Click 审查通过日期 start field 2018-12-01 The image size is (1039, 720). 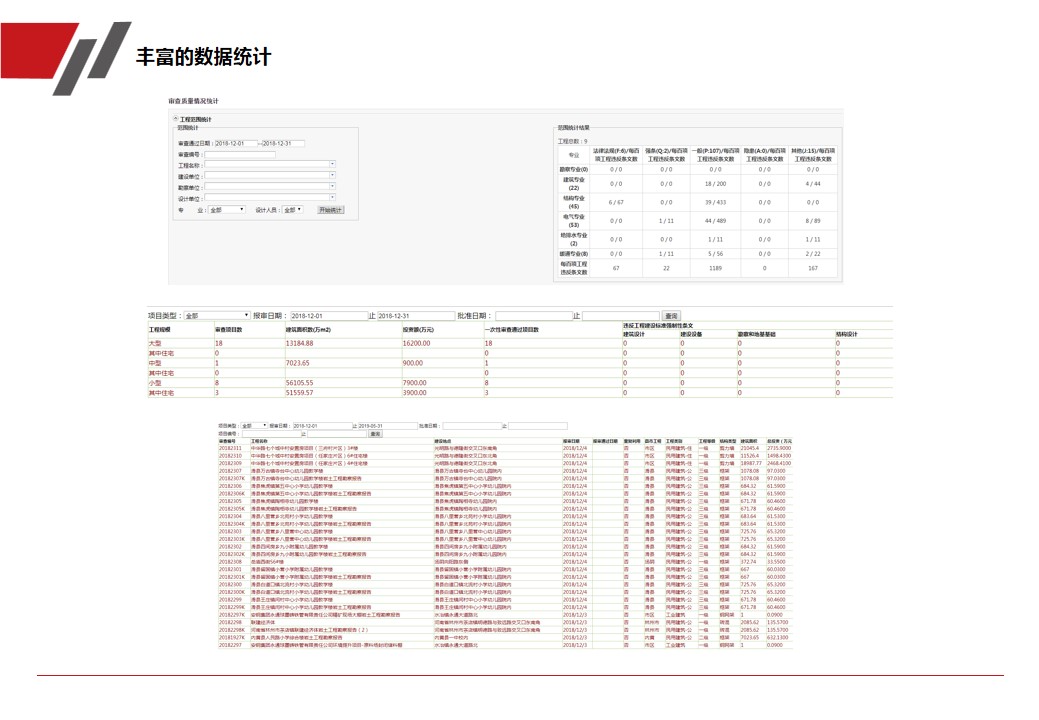tap(235, 143)
